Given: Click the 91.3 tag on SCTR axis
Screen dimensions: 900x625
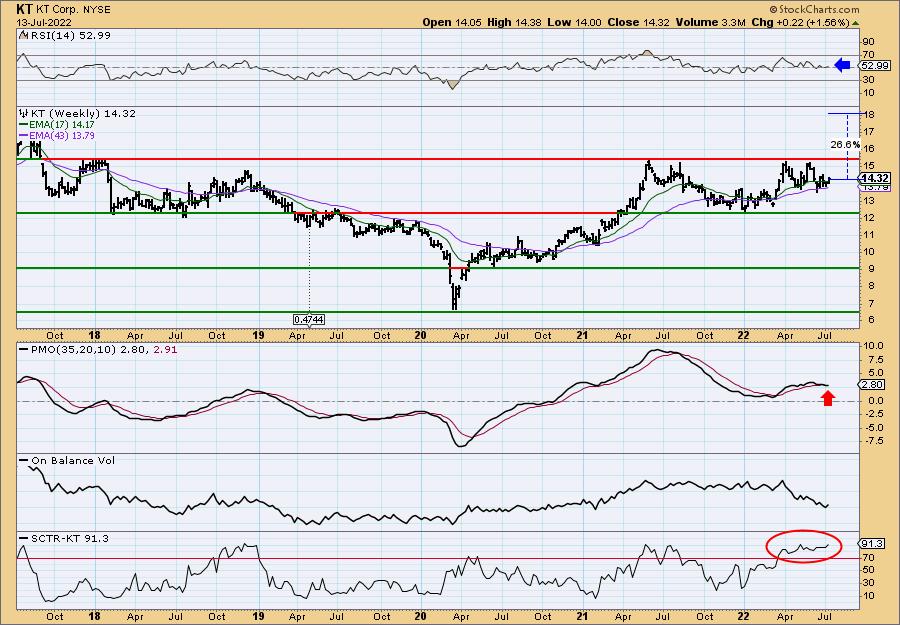Looking at the screenshot, I should click(872, 544).
